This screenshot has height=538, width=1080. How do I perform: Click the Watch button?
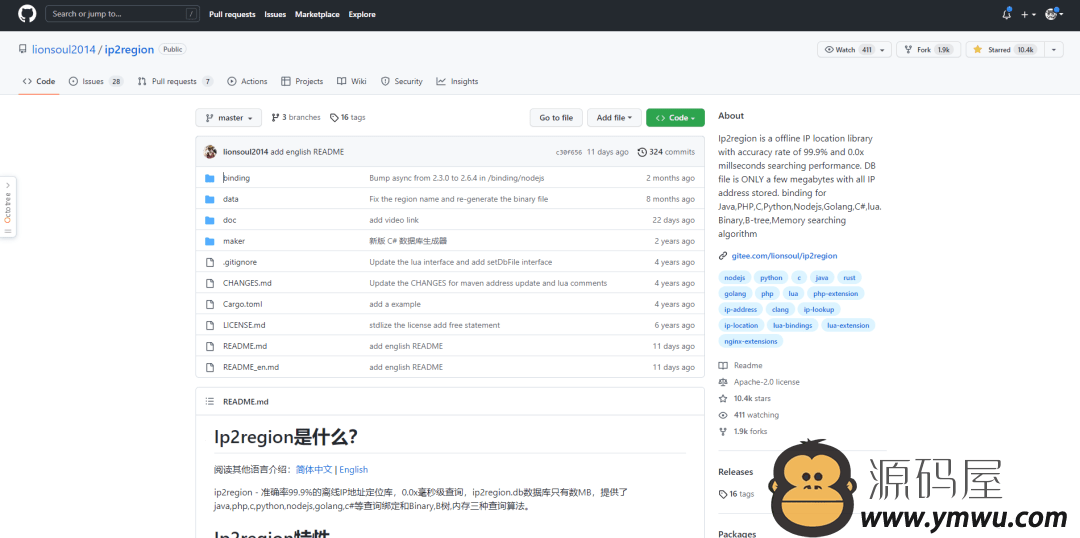pyautogui.click(x=847, y=50)
